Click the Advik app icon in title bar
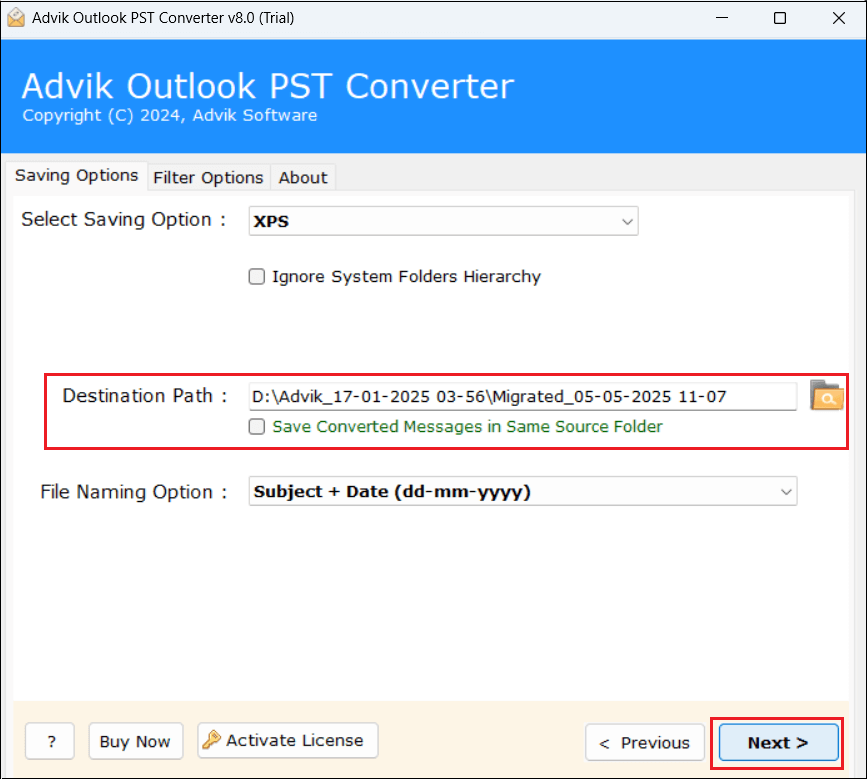 click(x=16, y=18)
